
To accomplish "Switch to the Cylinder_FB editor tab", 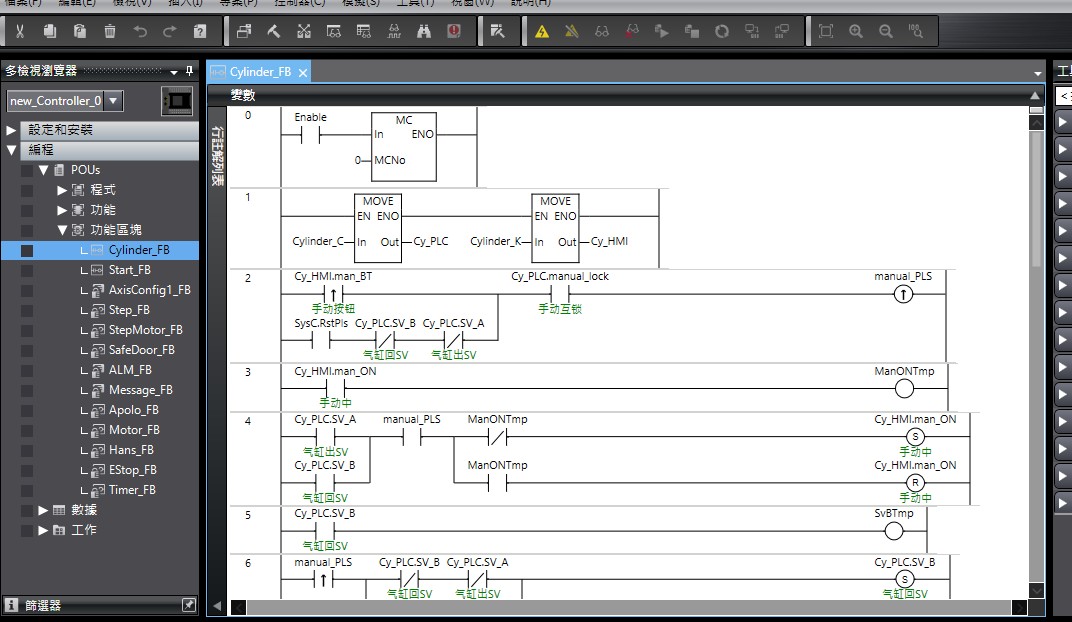I will tap(258, 72).
